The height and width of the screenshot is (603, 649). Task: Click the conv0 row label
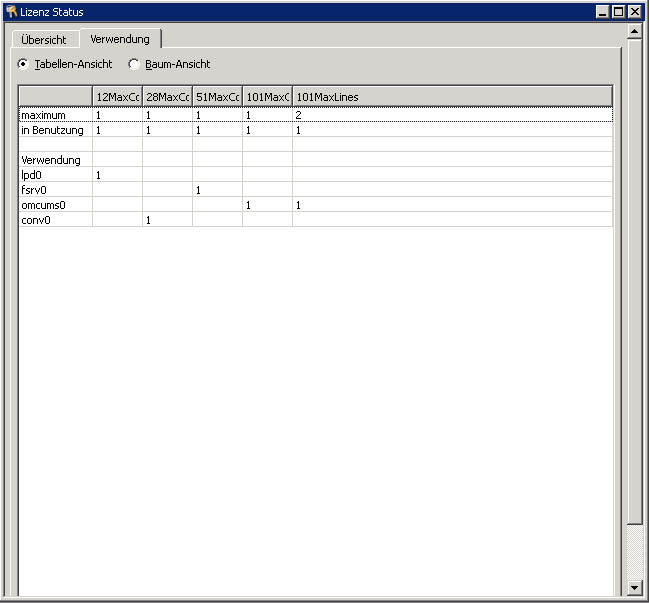pyautogui.click(x=35, y=220)
